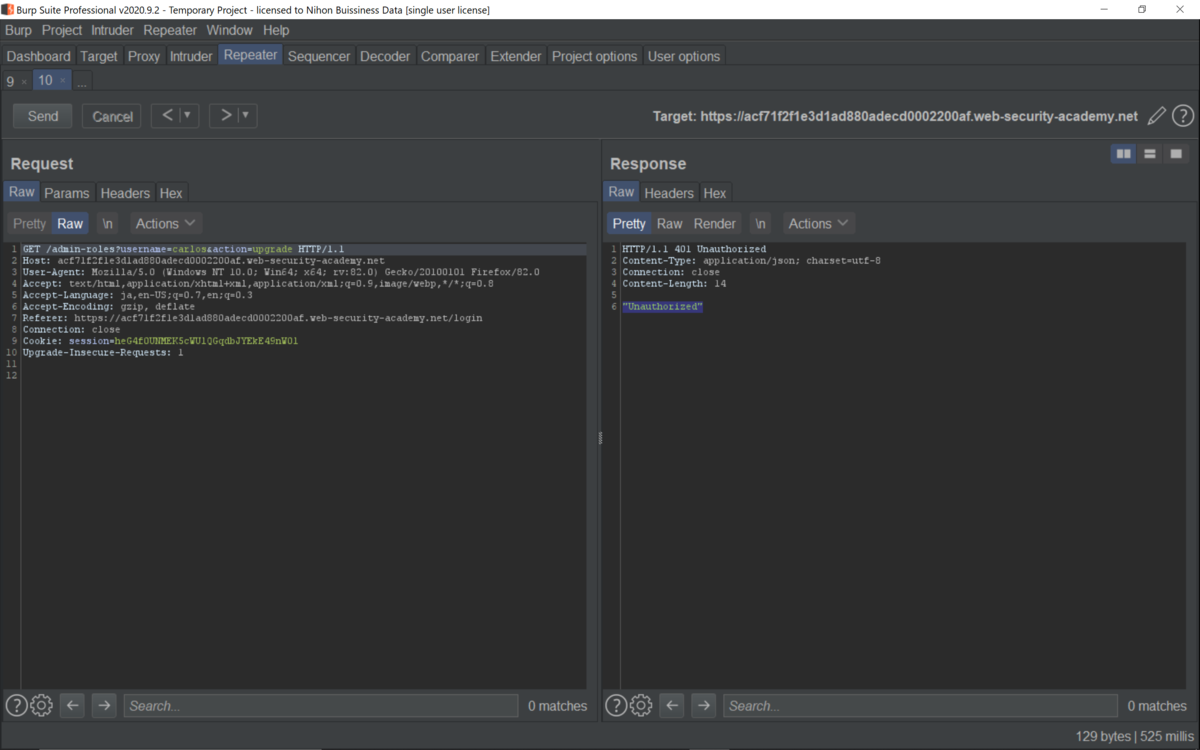Switch to Decoder tab
This screenshot has height=750, width=1200.
(x=385, y=56)
